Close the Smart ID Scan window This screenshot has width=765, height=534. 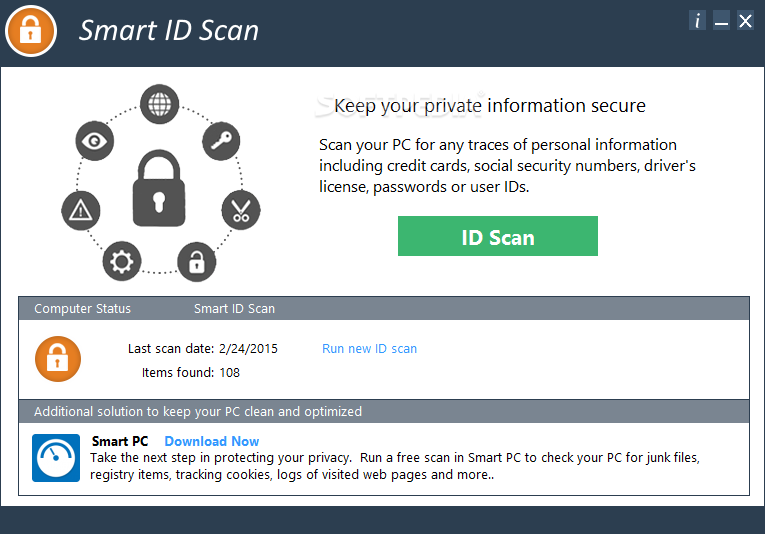click(745, 20)
